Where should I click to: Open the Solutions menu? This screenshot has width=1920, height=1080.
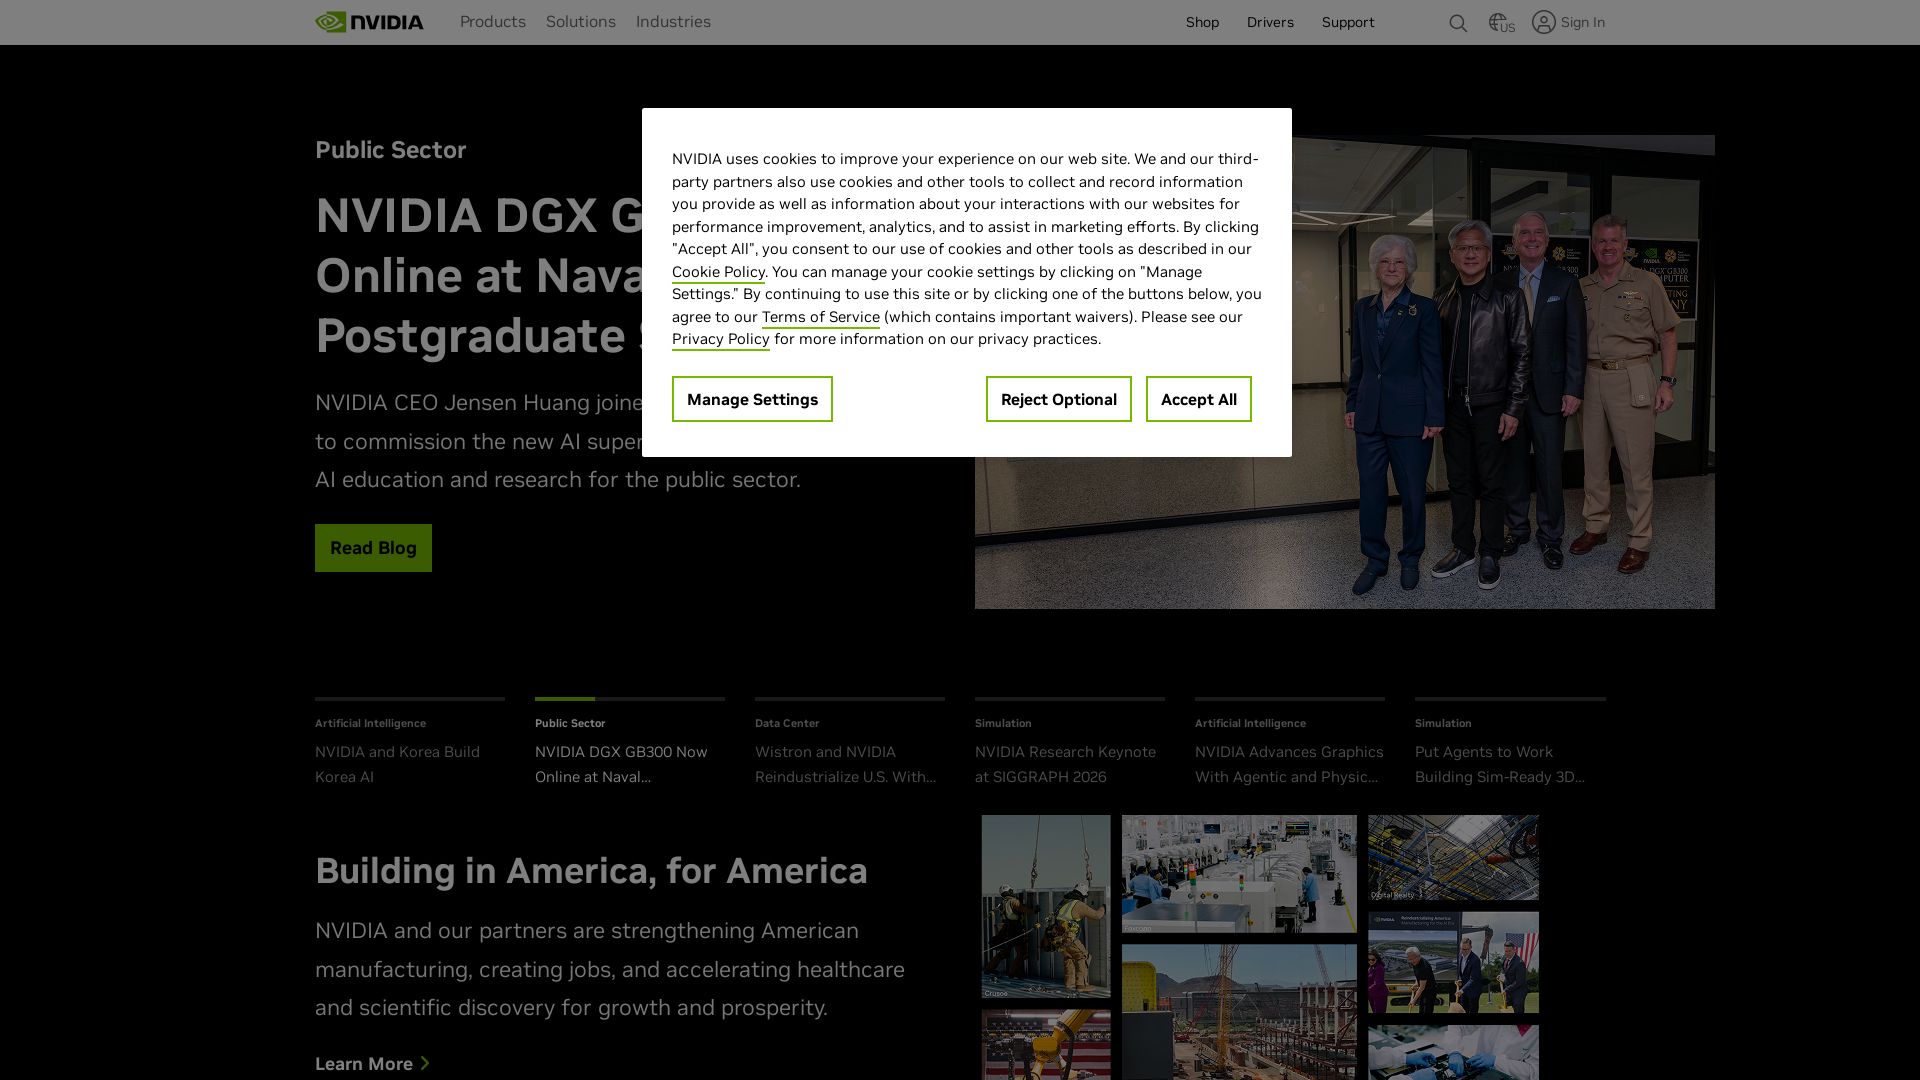point(581,22)
